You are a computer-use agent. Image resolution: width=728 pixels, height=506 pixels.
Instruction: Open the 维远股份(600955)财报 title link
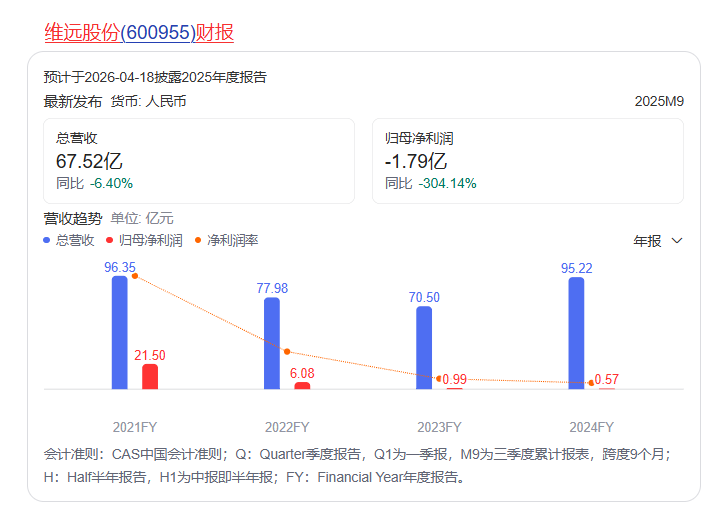tap(139, 32)
